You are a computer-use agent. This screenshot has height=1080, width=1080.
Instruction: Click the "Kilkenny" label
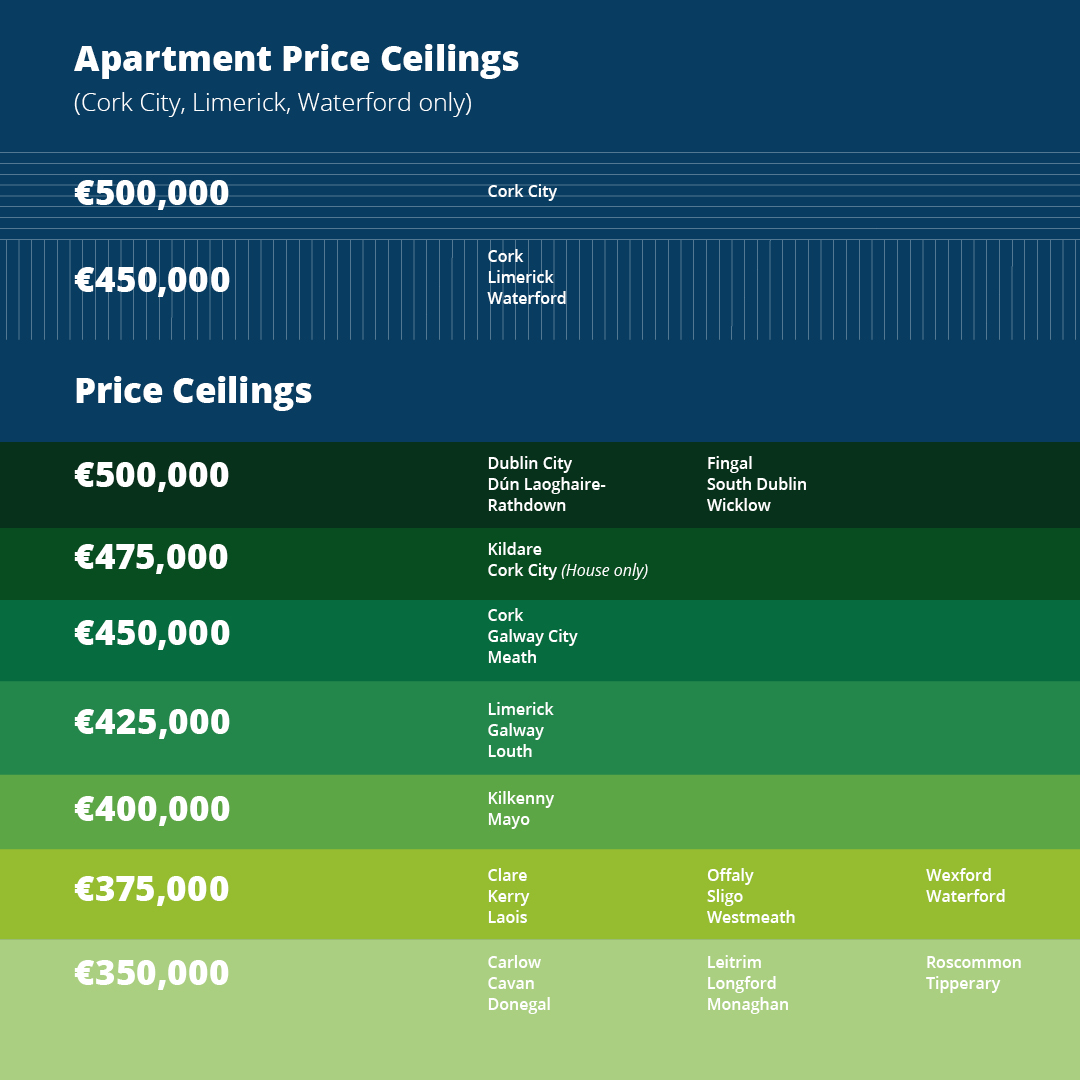click(520, 798)
